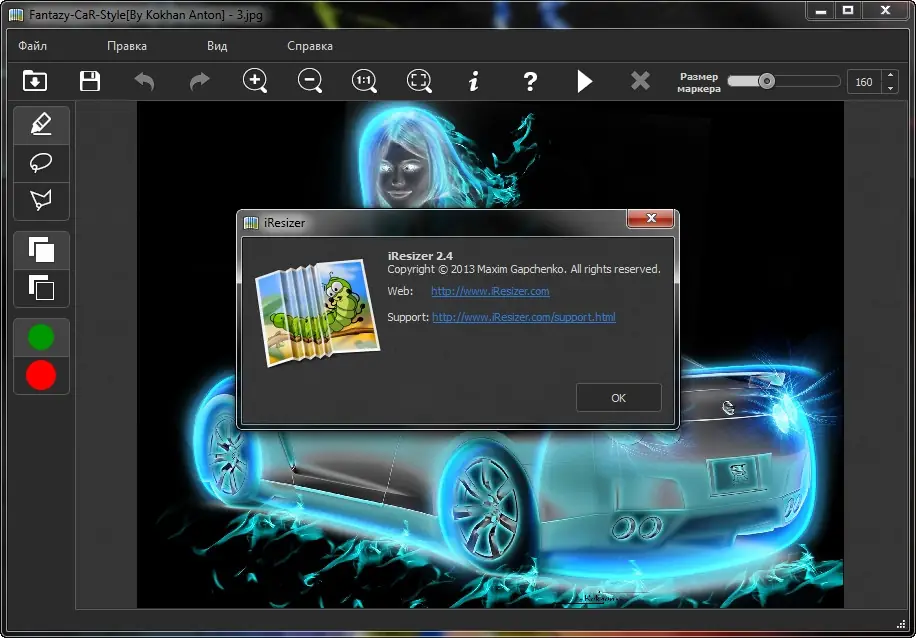
Task: Select the polygonal lasso tool
Action: [41, 200]
